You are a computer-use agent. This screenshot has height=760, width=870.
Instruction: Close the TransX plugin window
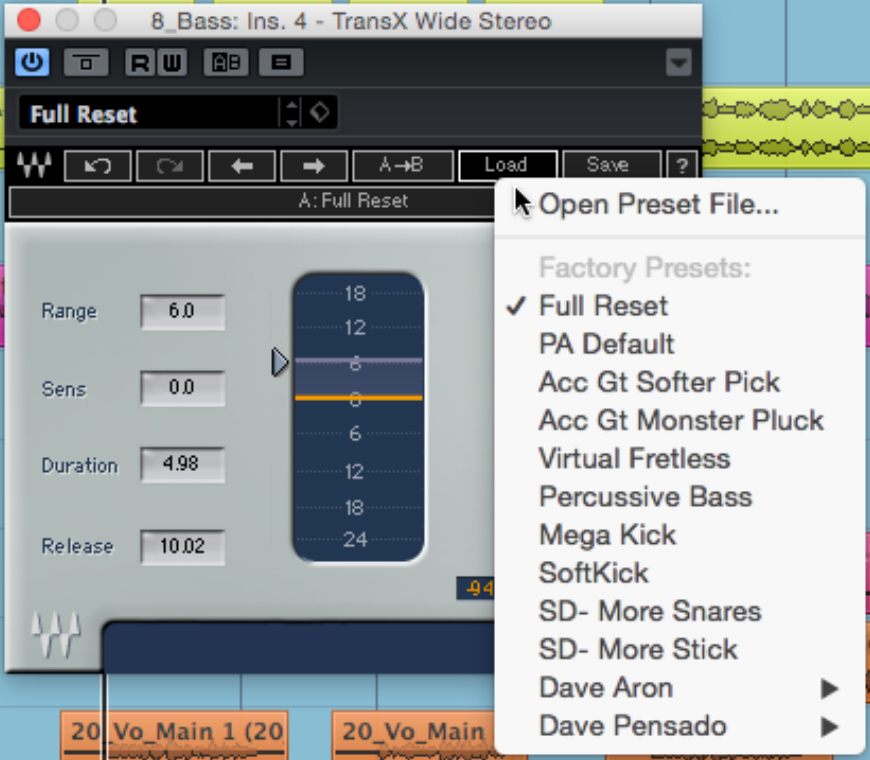pyautogui.click(x=29, y=21)
